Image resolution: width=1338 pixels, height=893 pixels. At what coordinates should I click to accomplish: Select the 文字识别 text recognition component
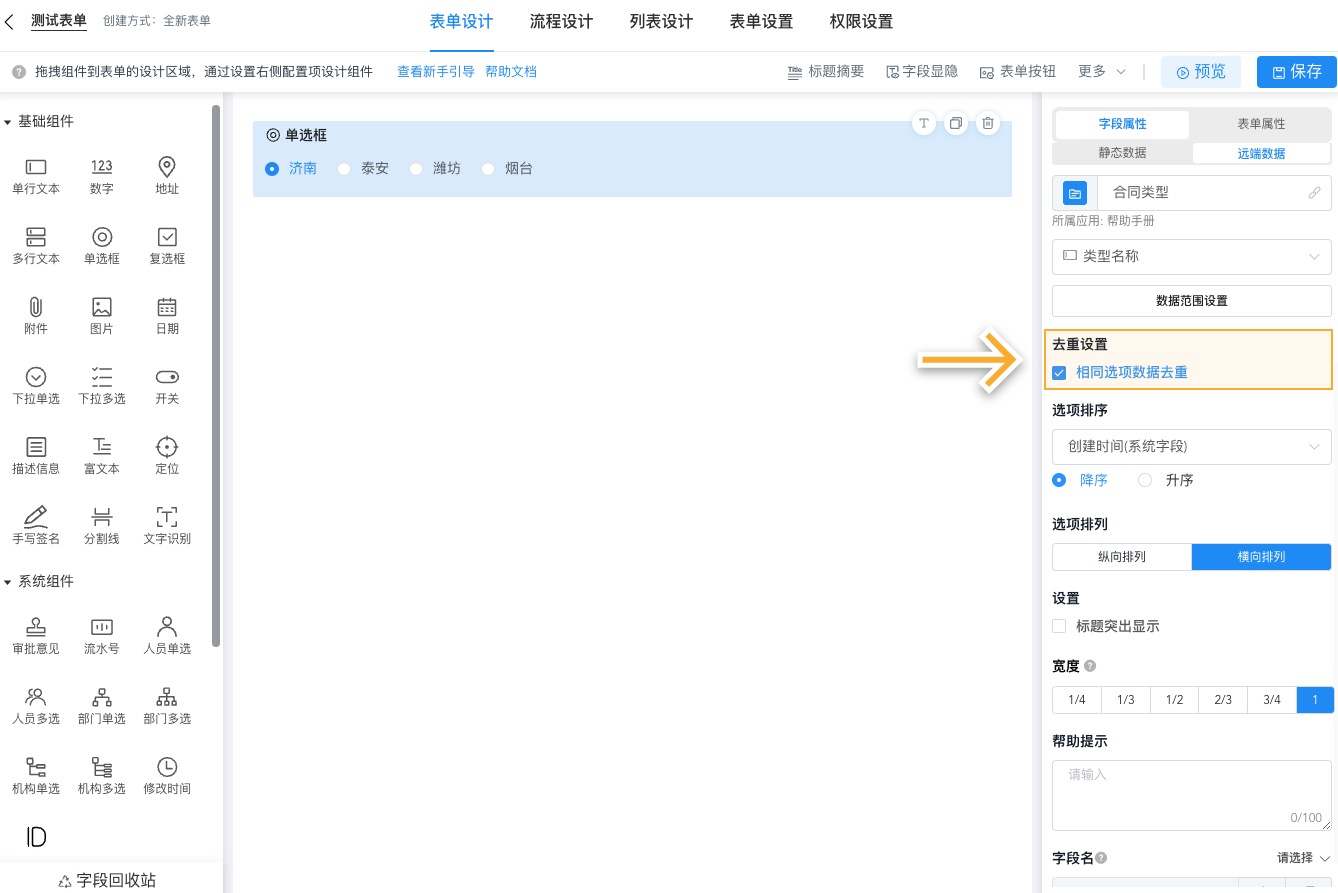(166, 524)
